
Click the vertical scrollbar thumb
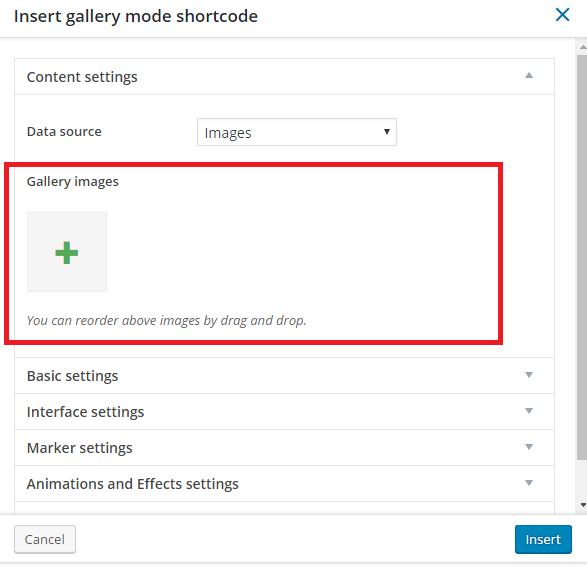click(x=582, y=257)
